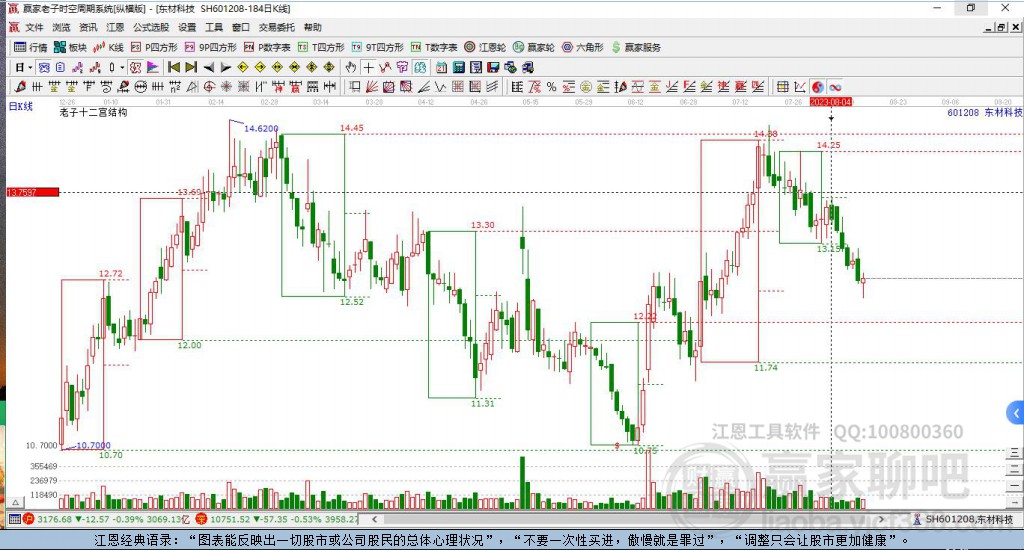
Task: Click the truck icon in toolbar
Action: (528, 67)
